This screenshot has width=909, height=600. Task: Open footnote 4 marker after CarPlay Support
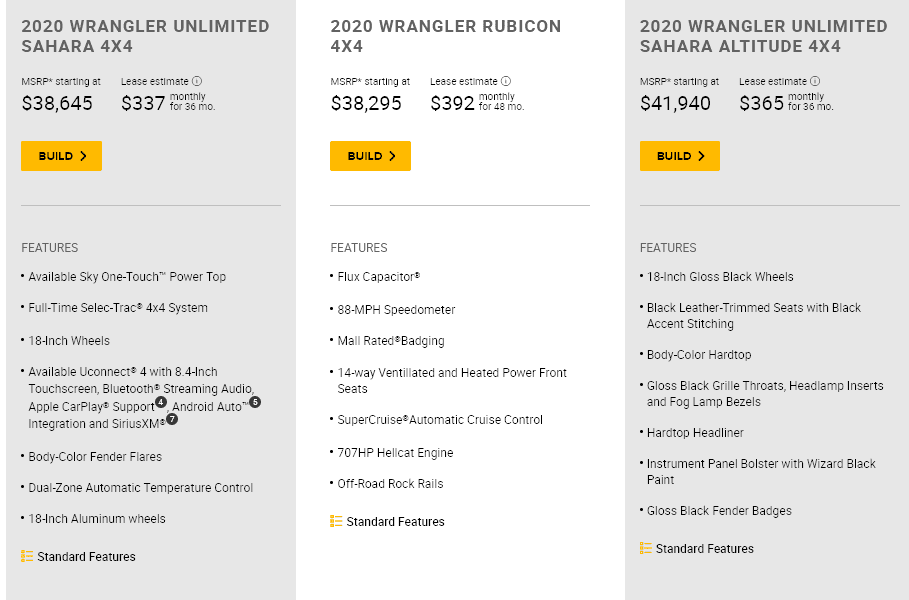click(161, 402)
